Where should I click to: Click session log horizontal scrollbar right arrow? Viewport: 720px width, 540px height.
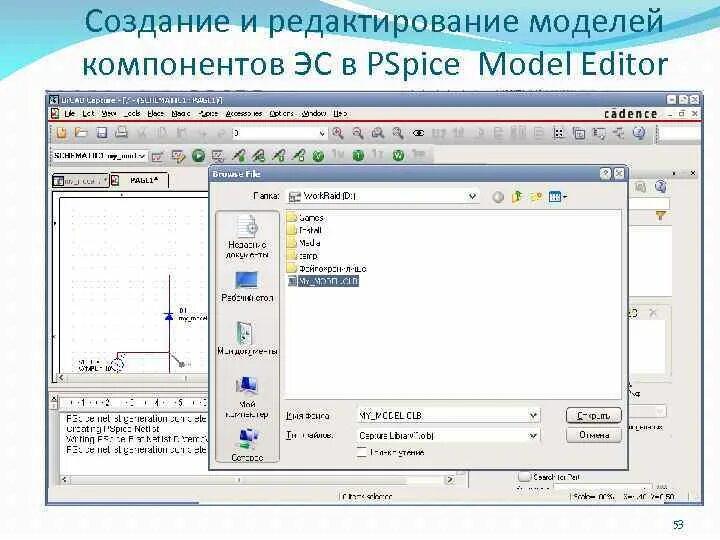[x=450, y=479]
